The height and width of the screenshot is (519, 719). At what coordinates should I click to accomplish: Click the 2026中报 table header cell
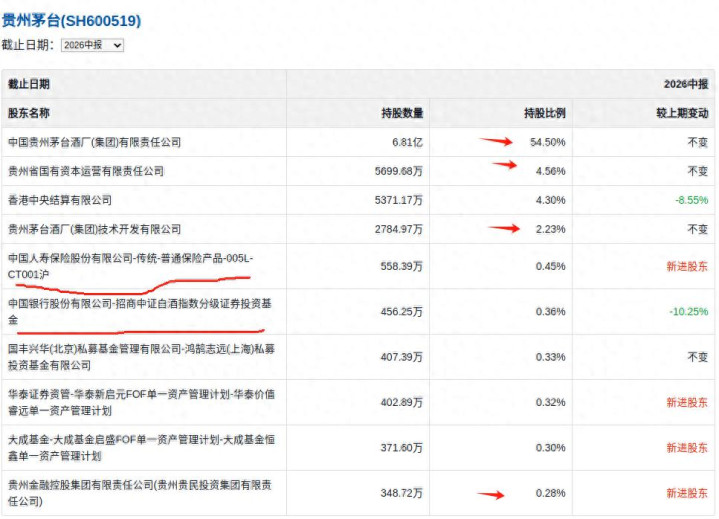686,84
